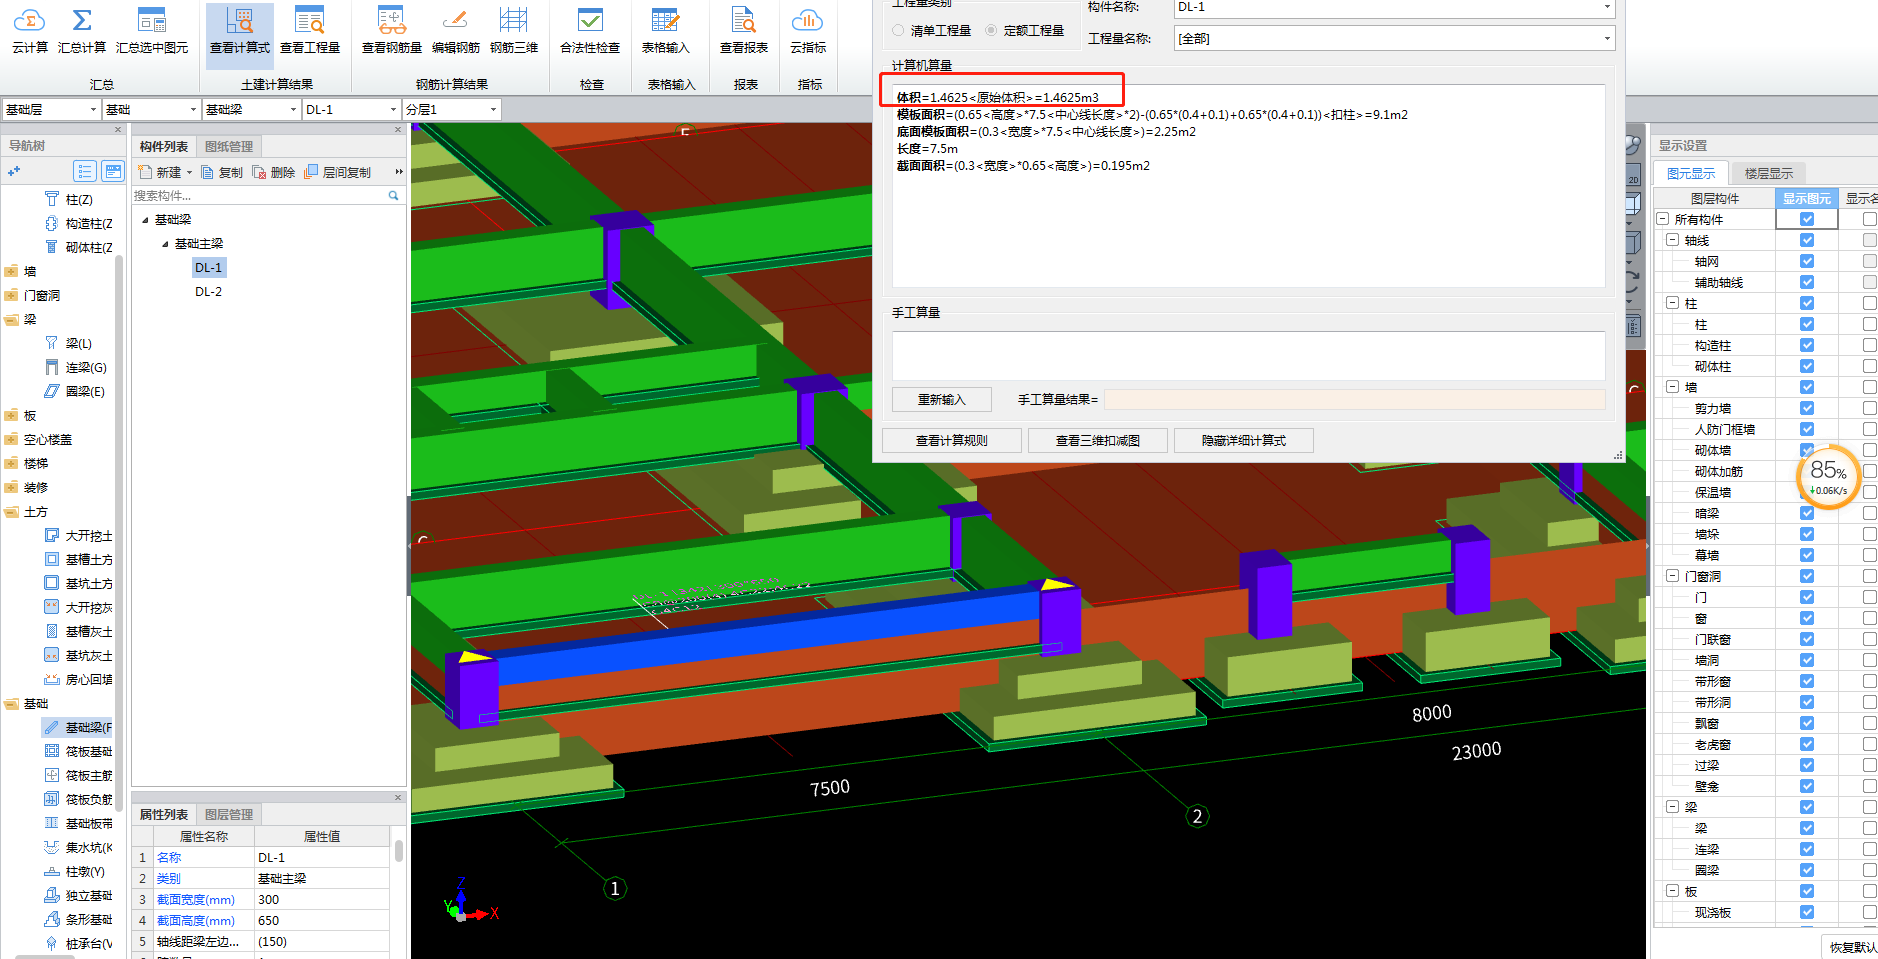
Task: Open 查看钢筋量 tool
Action: [x=391, y=31]
